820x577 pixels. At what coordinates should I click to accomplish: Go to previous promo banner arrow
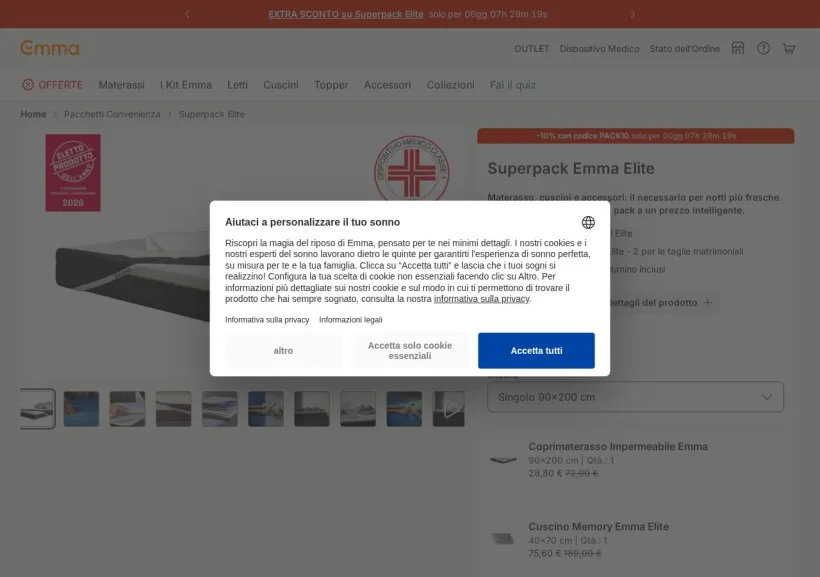click(187, 14)
